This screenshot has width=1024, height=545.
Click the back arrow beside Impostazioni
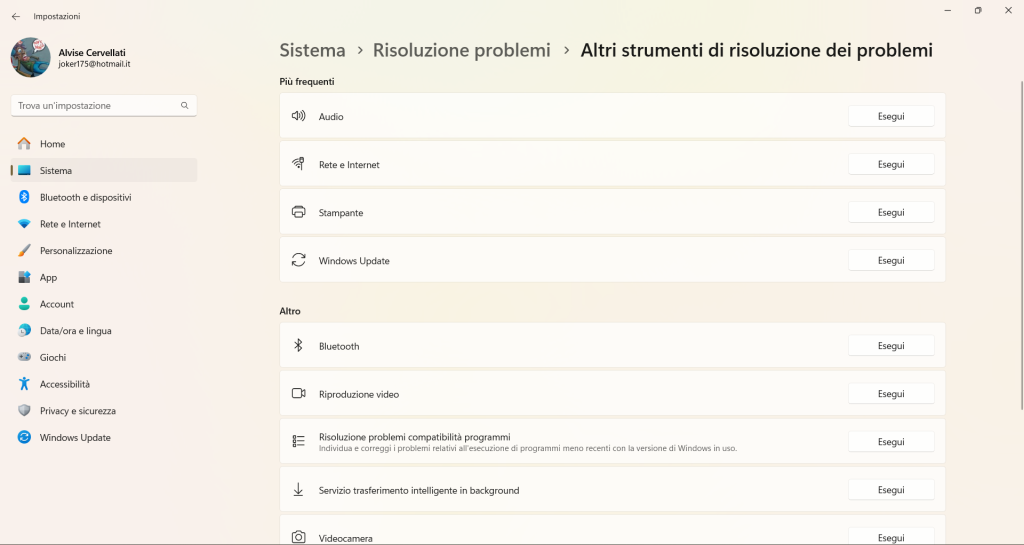(16, 16)
